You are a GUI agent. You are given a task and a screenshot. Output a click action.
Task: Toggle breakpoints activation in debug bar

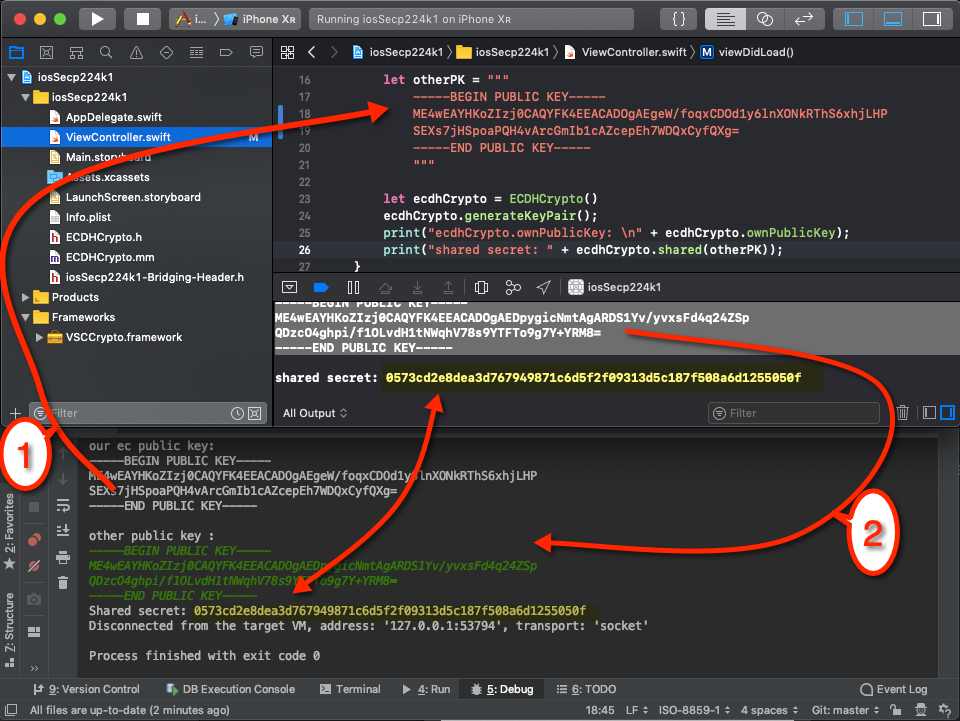pyautogui.click(x=321, y=287)
